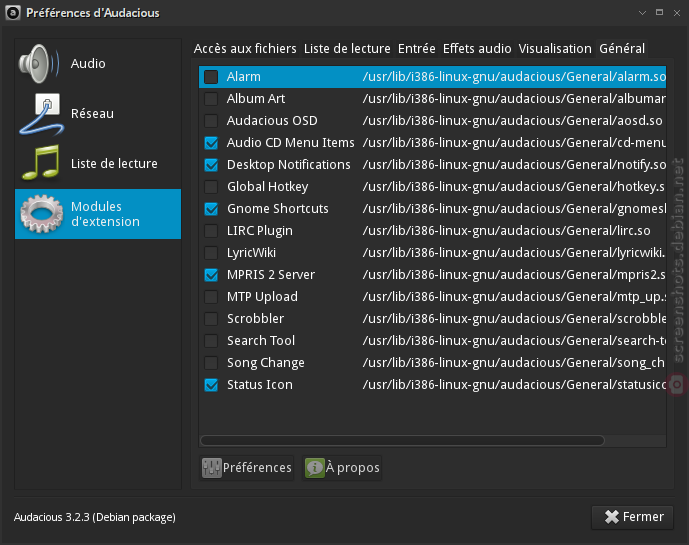
Task: Select the MTP Upload row name
Action: 262,297
